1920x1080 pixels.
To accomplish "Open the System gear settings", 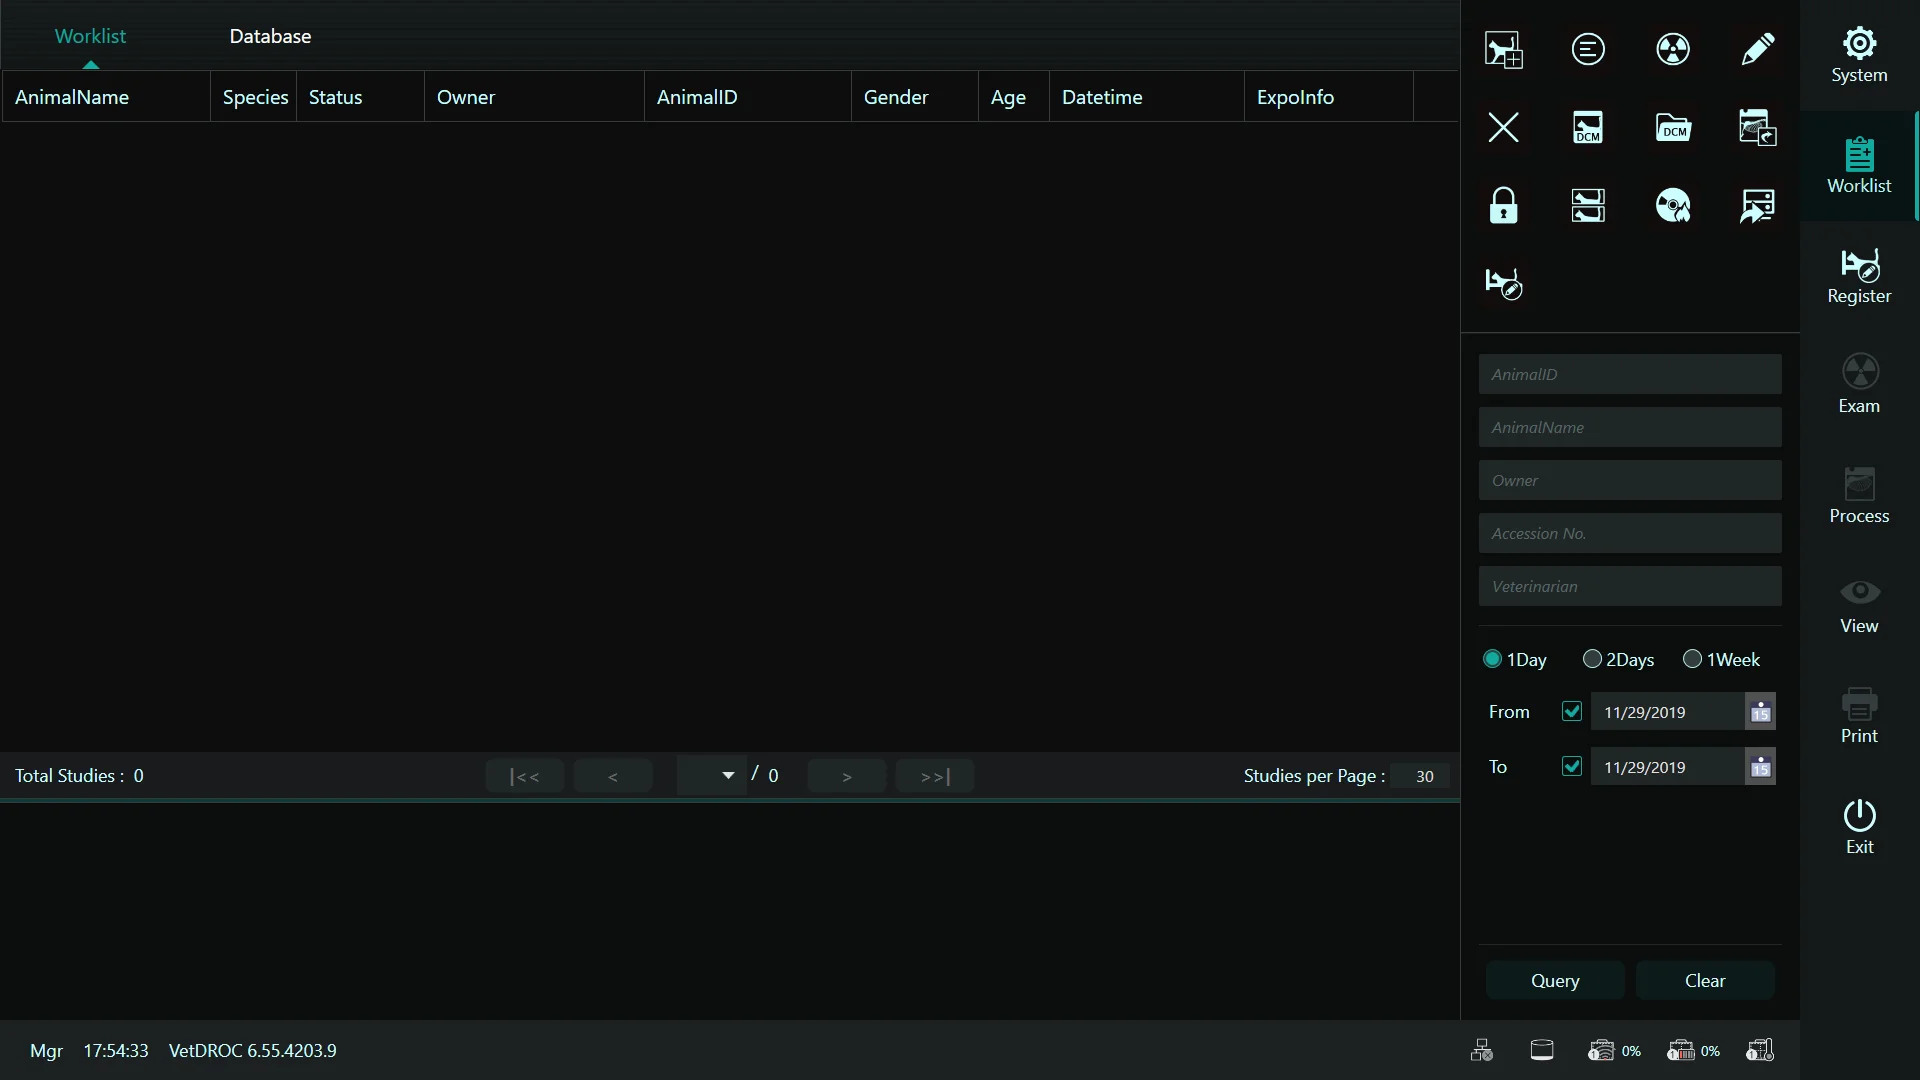I will pos(1859,55).
